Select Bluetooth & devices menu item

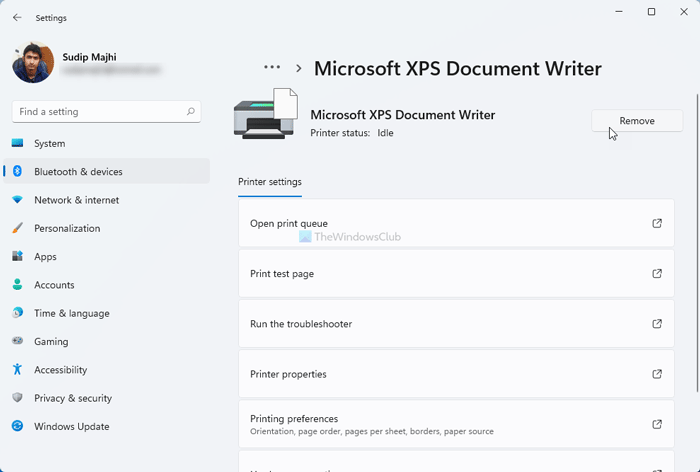click(106, 171)
